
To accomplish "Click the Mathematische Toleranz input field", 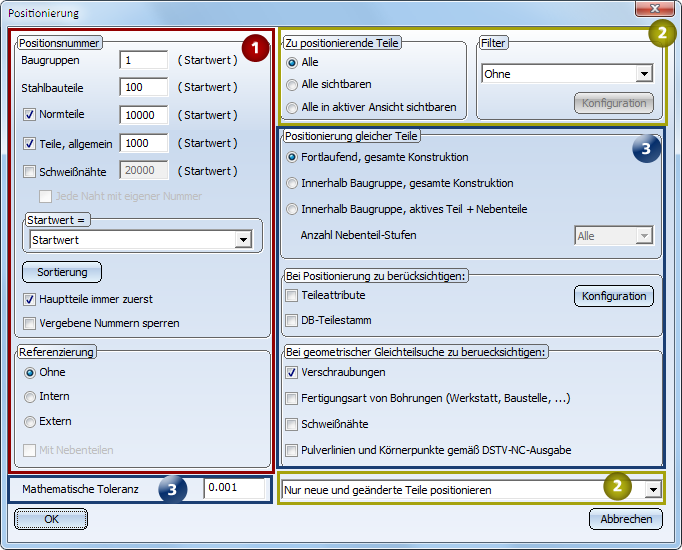I will tap(235, 488).
